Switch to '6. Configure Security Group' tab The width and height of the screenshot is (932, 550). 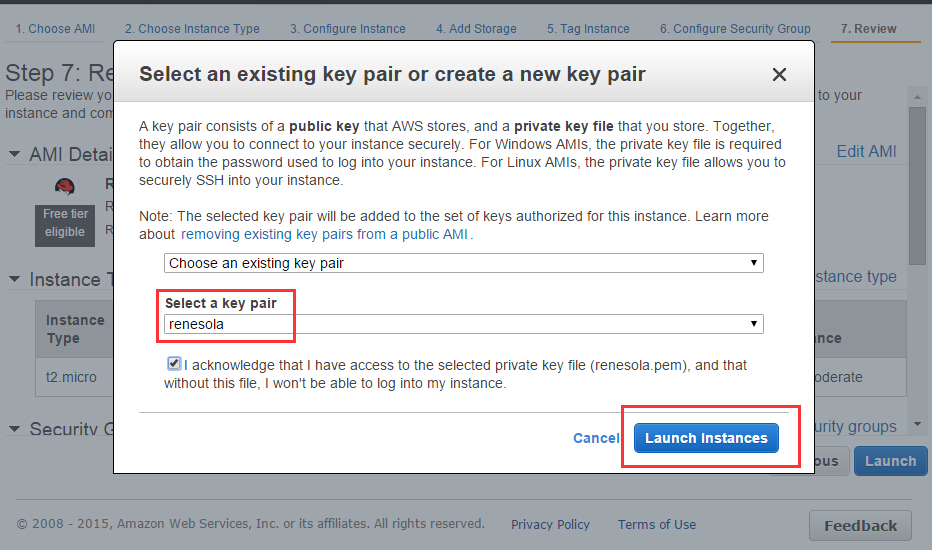[735, 29]
